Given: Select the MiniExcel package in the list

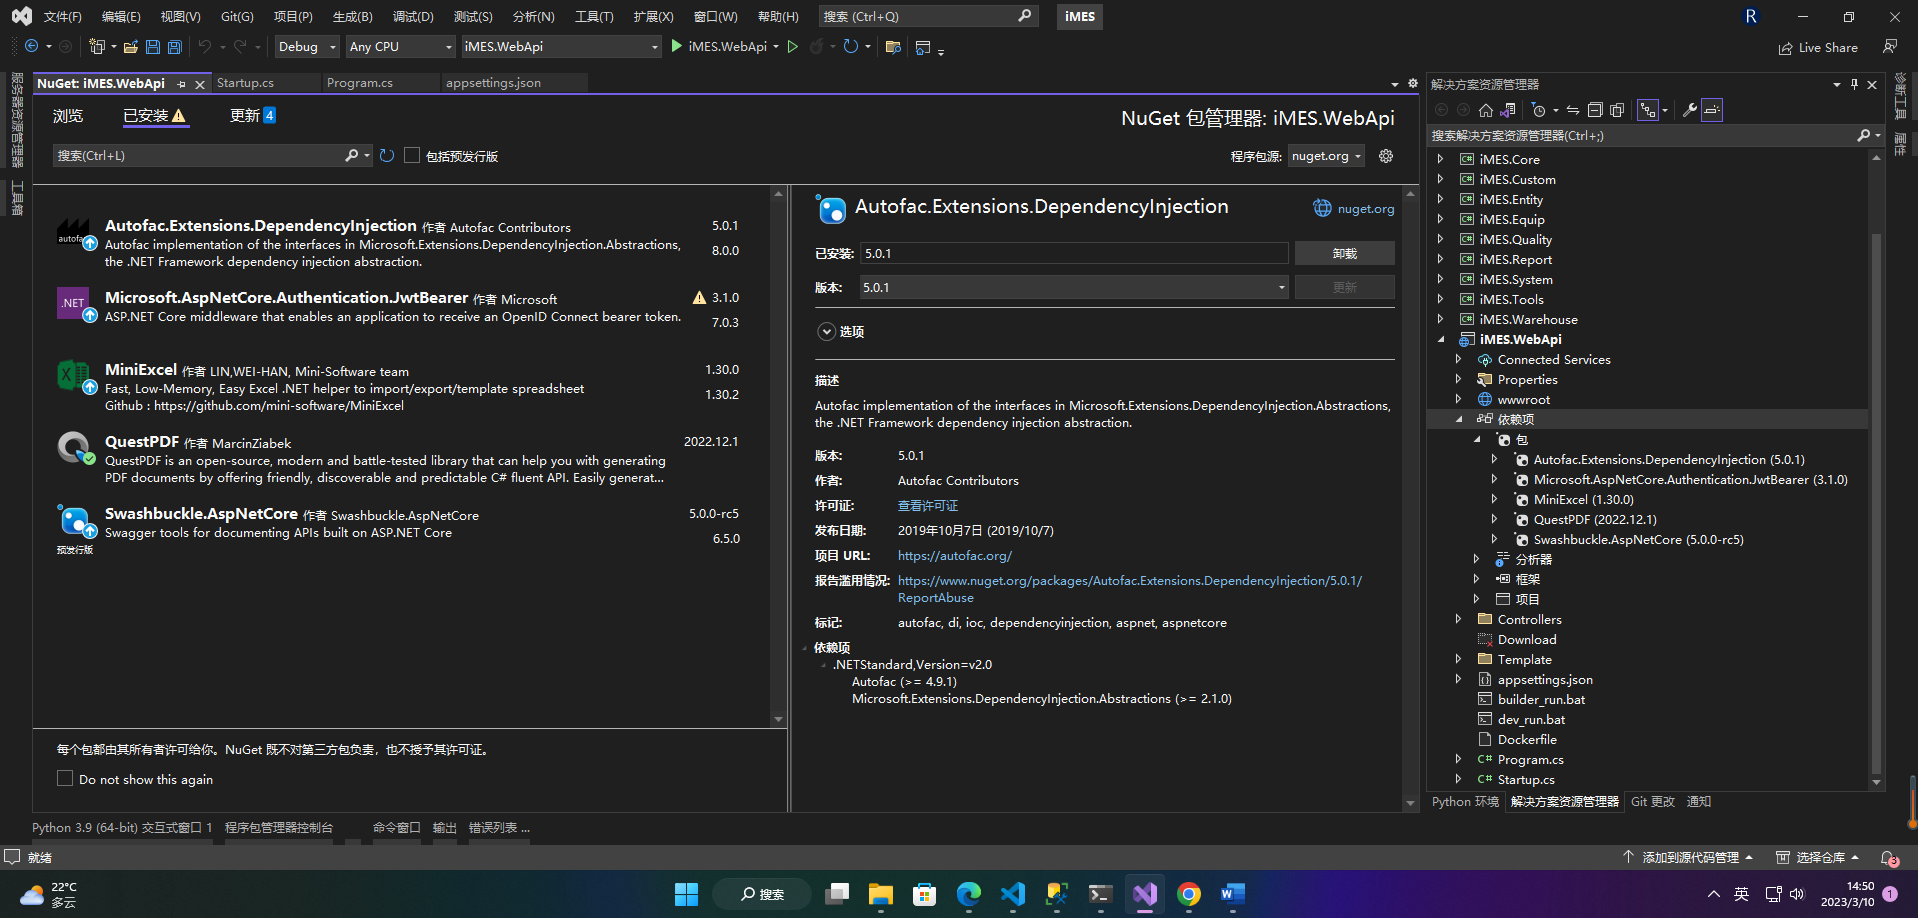Looking at the screenshot, I should [x=400, y=387].
